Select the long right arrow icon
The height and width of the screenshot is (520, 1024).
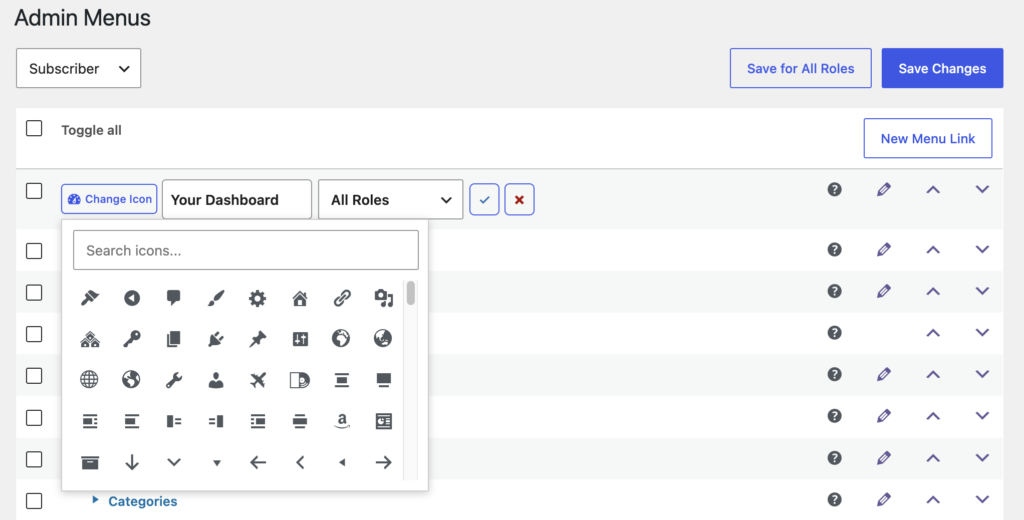pyautogui.click(x=383, y=462)
